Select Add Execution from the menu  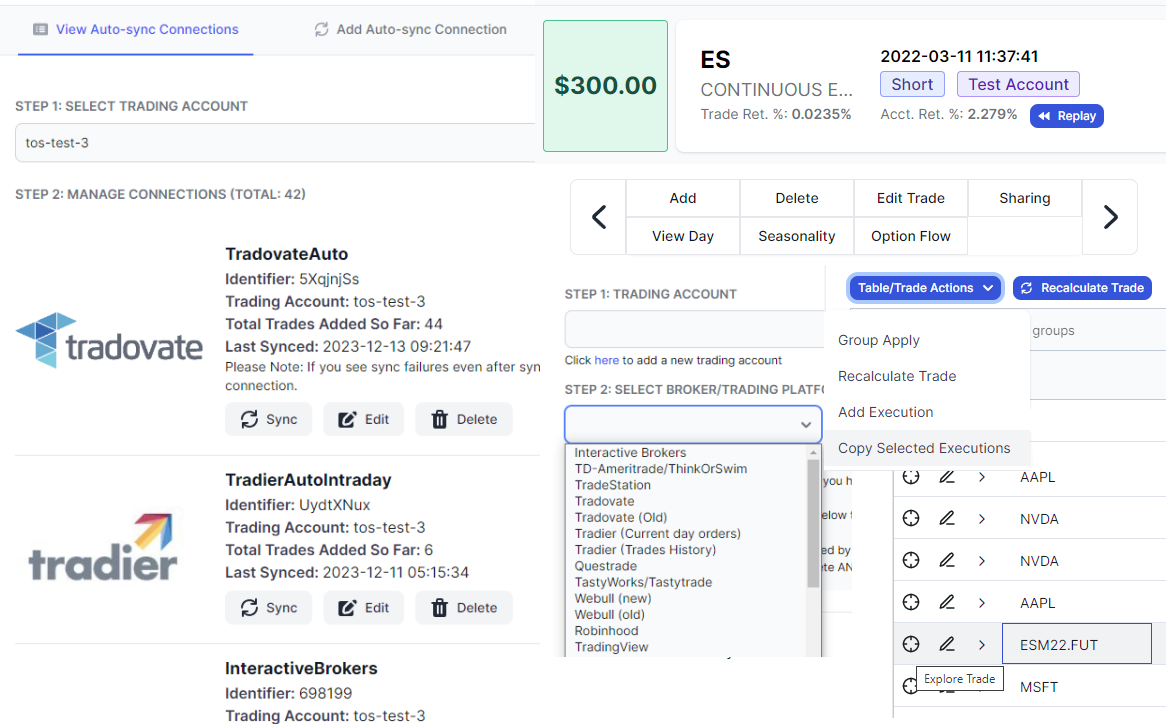[886, 412]
